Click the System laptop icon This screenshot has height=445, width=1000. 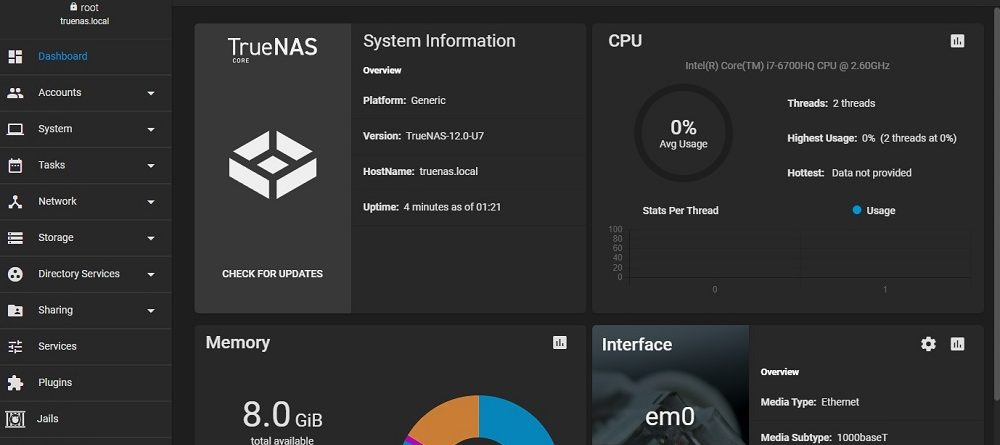tap(15, 129)
